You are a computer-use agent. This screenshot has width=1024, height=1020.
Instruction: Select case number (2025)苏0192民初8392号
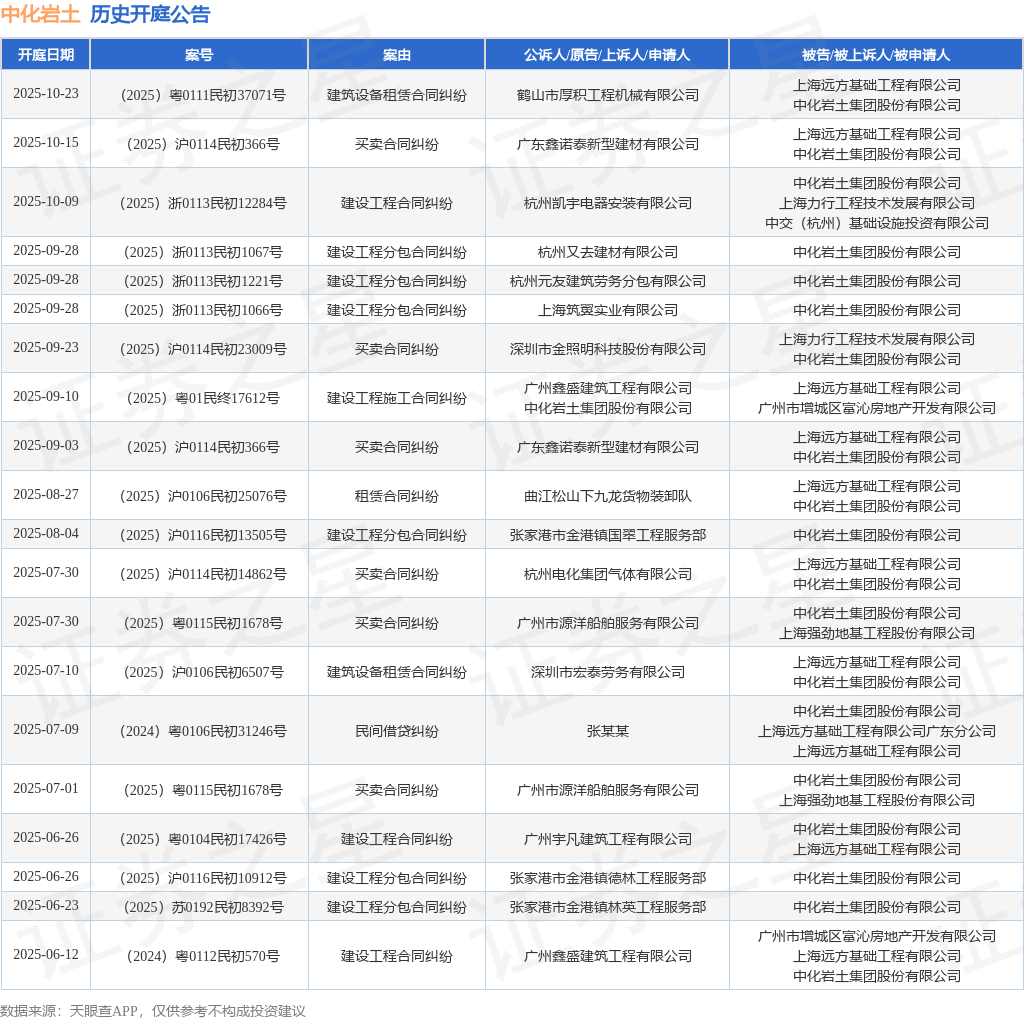point(203,907)
